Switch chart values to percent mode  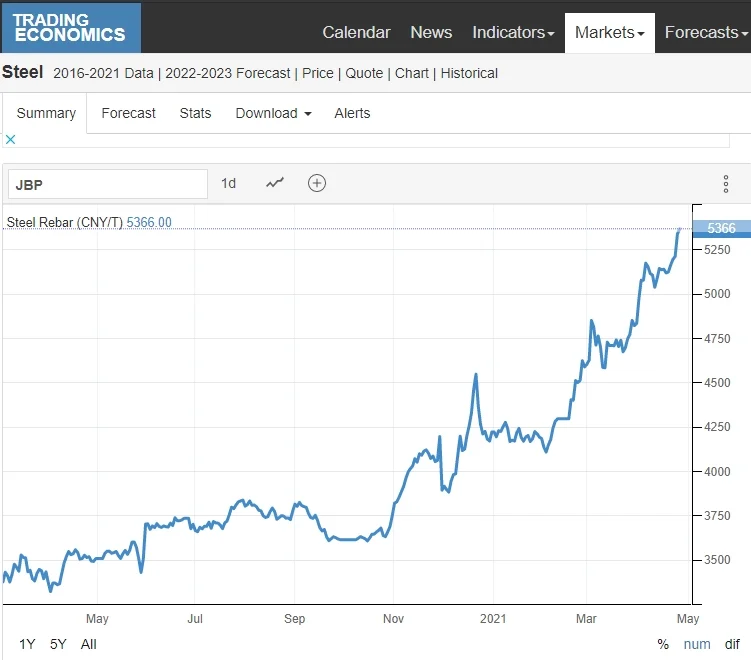pyautogui.click(x=663, y=644)
